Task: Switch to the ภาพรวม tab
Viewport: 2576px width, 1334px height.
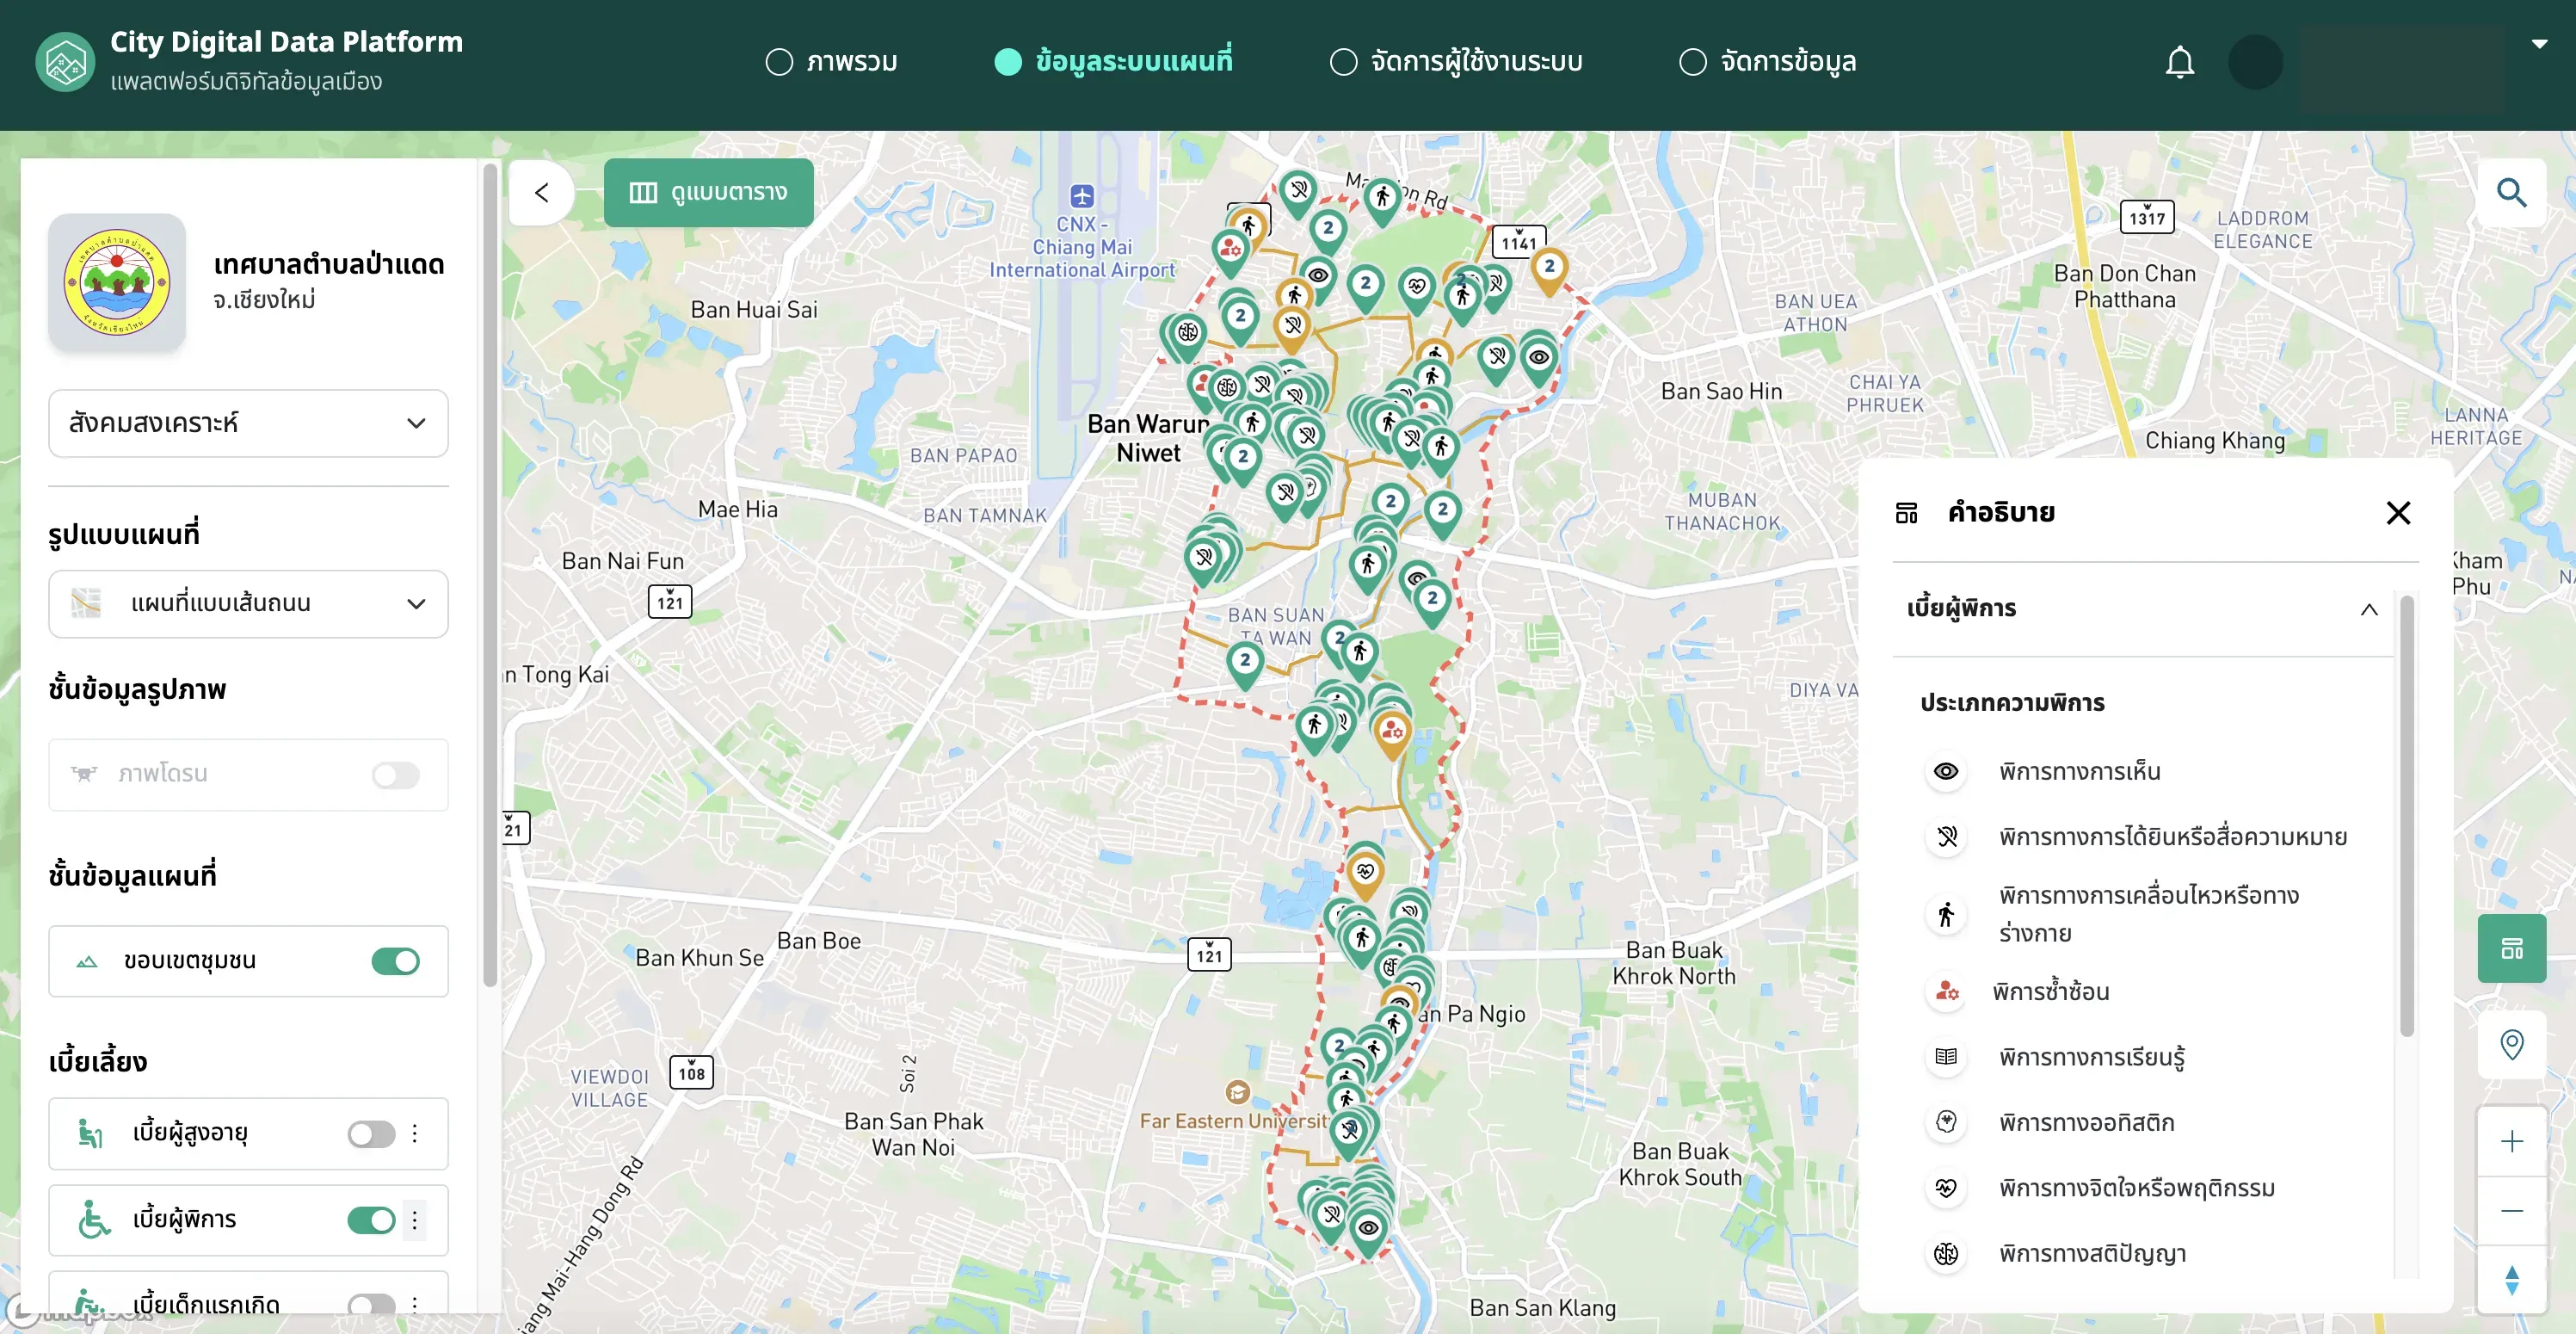Action: click(x=831, y=62)
